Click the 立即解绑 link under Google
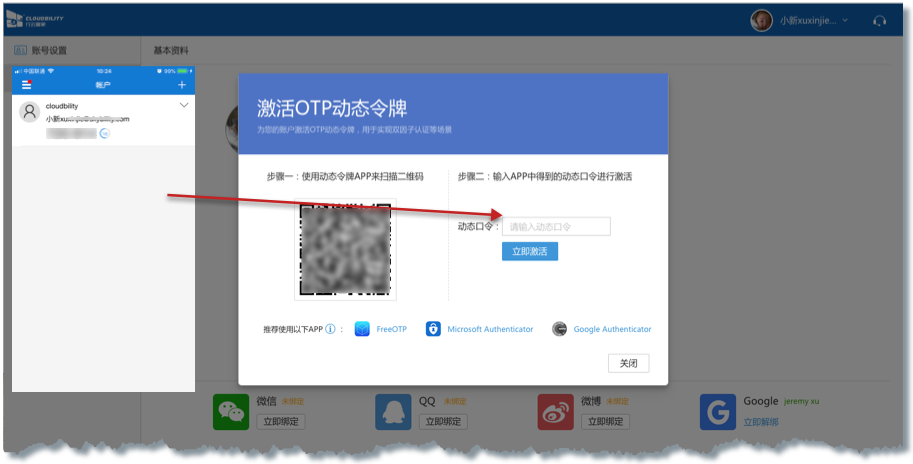The image size is (913, 464). pos(761,421)
